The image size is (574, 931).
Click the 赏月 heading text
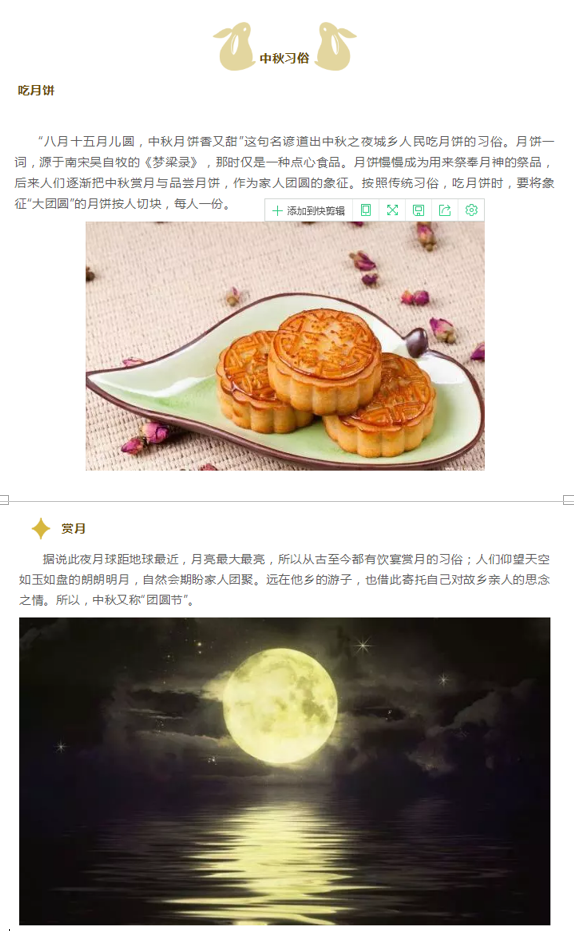[x=74, y=528]
